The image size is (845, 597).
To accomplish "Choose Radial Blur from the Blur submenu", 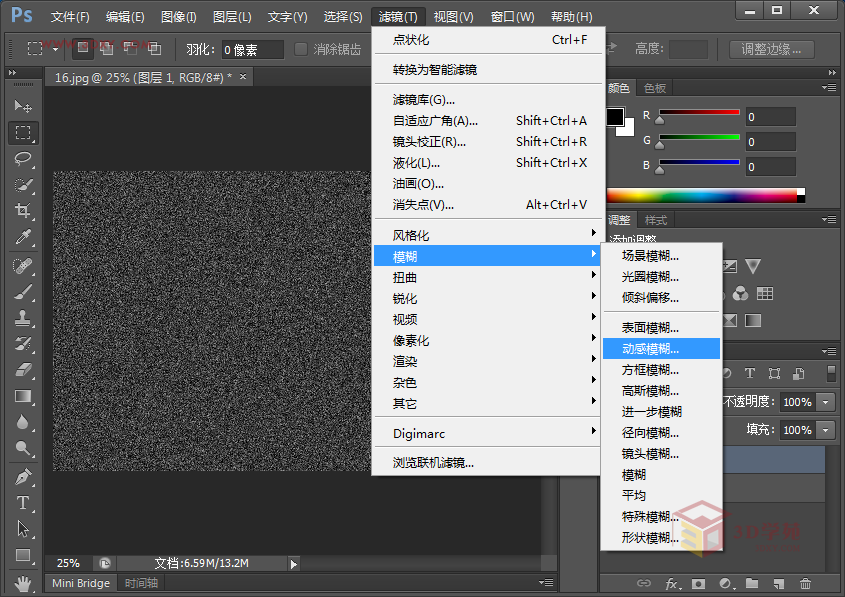I will point(661,433).
